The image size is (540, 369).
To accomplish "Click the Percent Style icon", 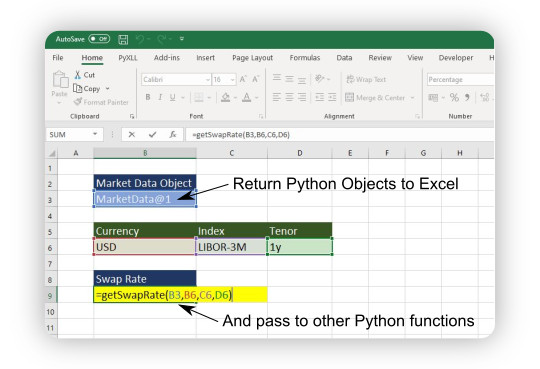I will click(454, 98).
